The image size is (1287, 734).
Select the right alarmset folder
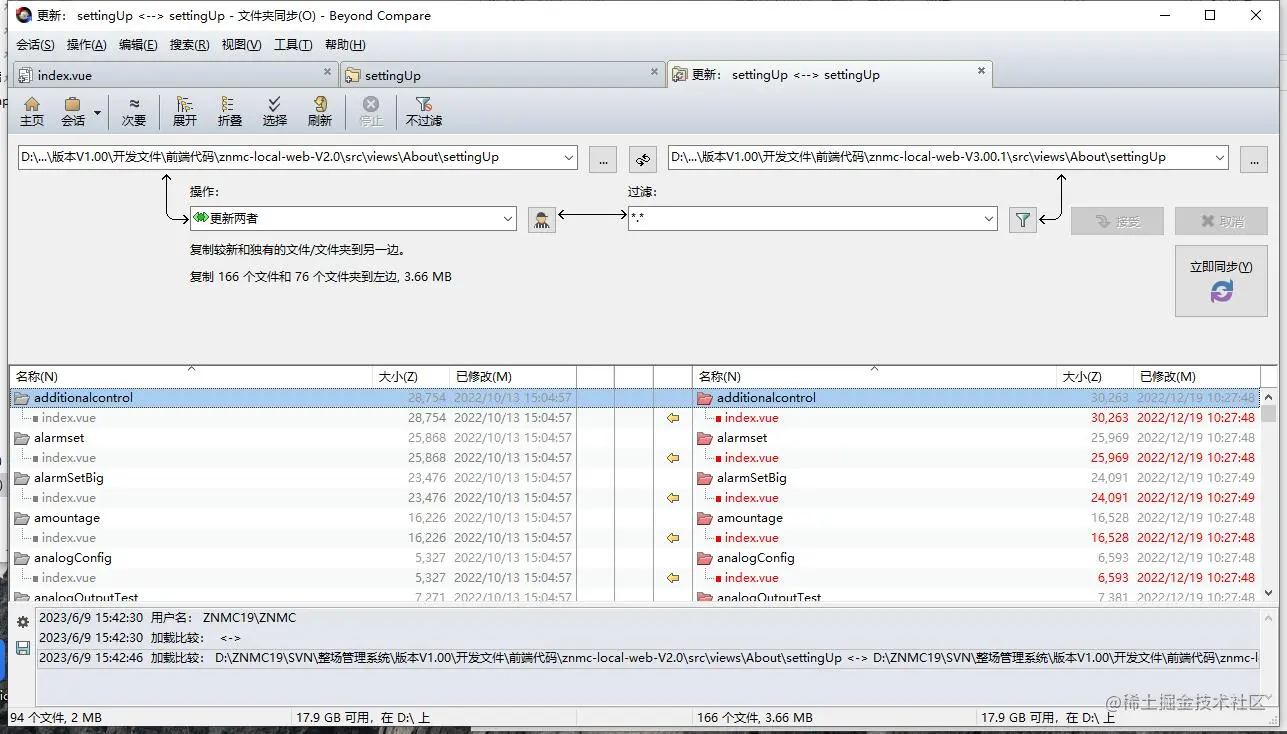click(x=742, y=438)
